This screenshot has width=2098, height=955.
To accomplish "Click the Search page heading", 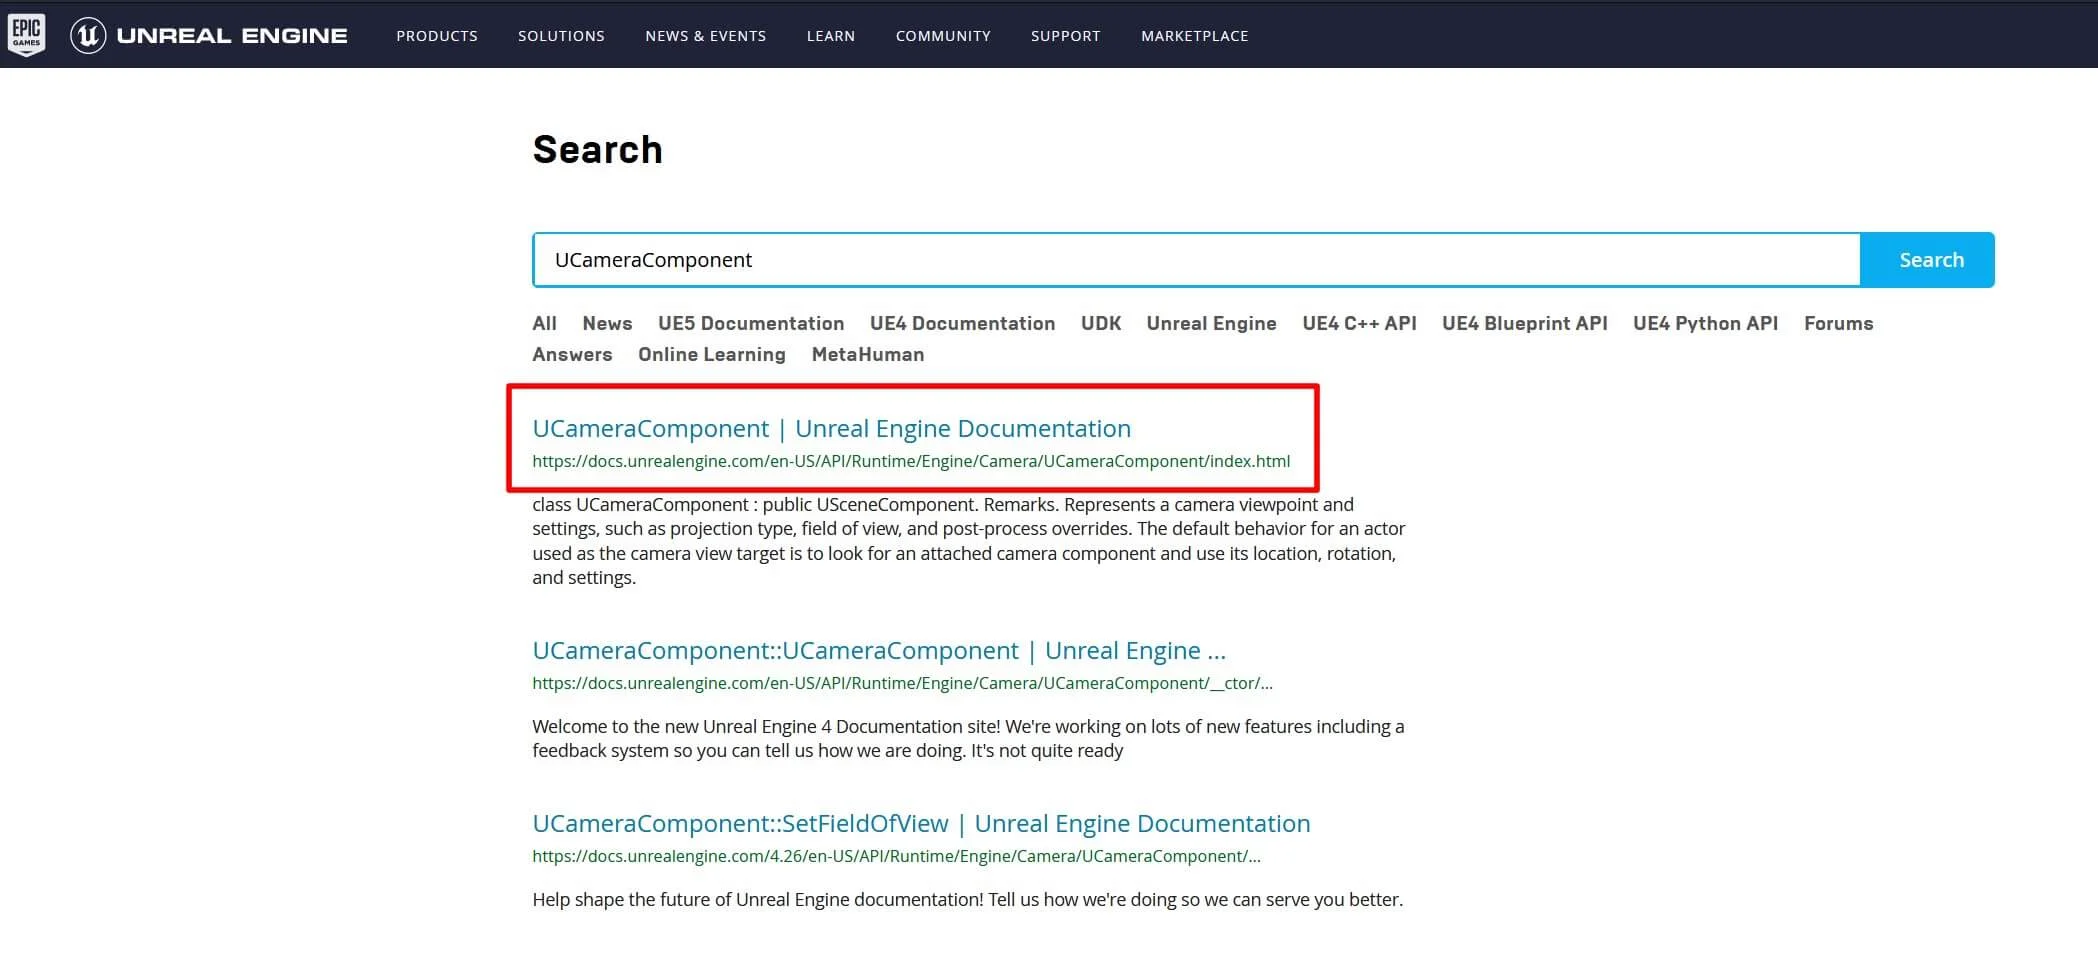I will tap(597, 150).
